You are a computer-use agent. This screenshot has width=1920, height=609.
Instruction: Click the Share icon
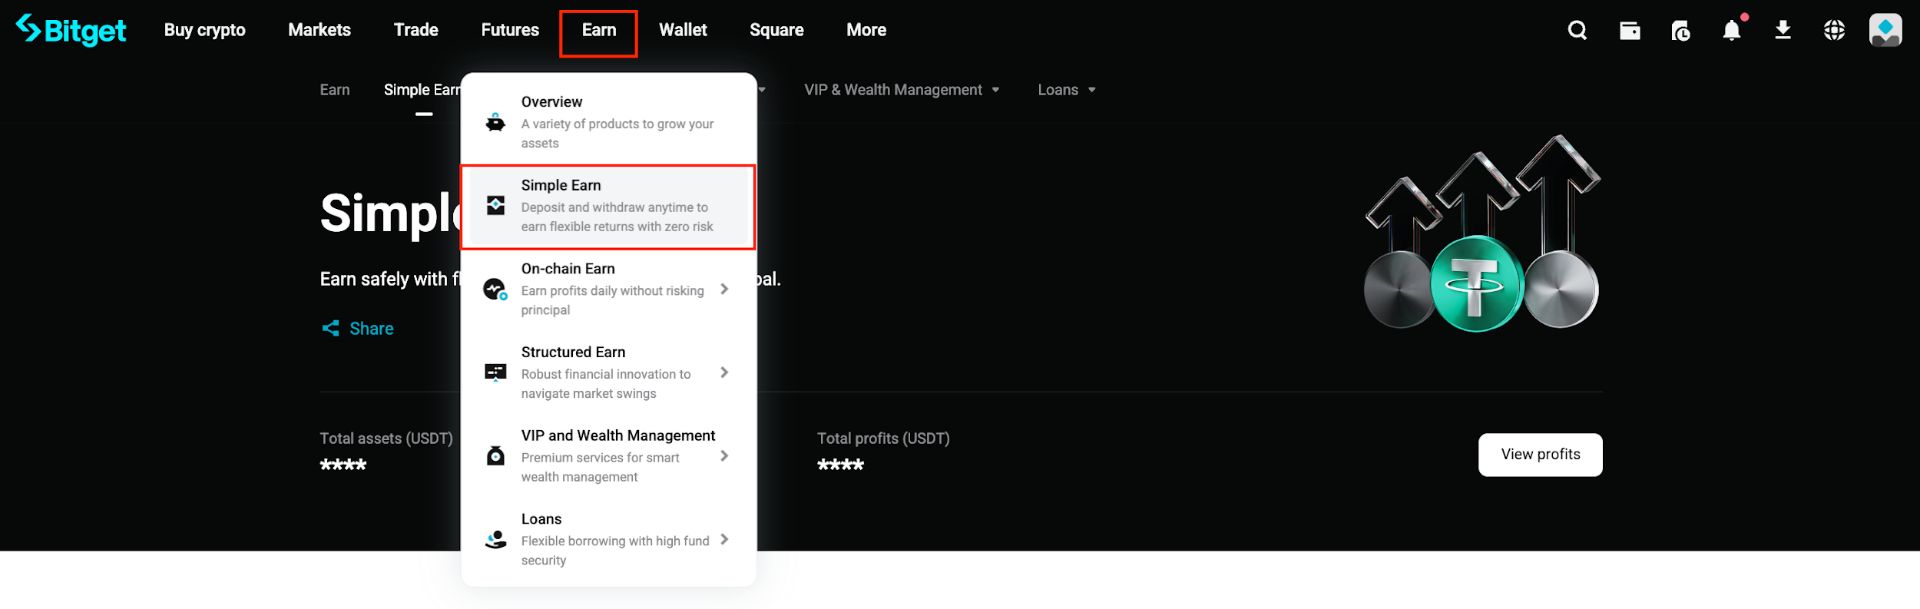331,328
